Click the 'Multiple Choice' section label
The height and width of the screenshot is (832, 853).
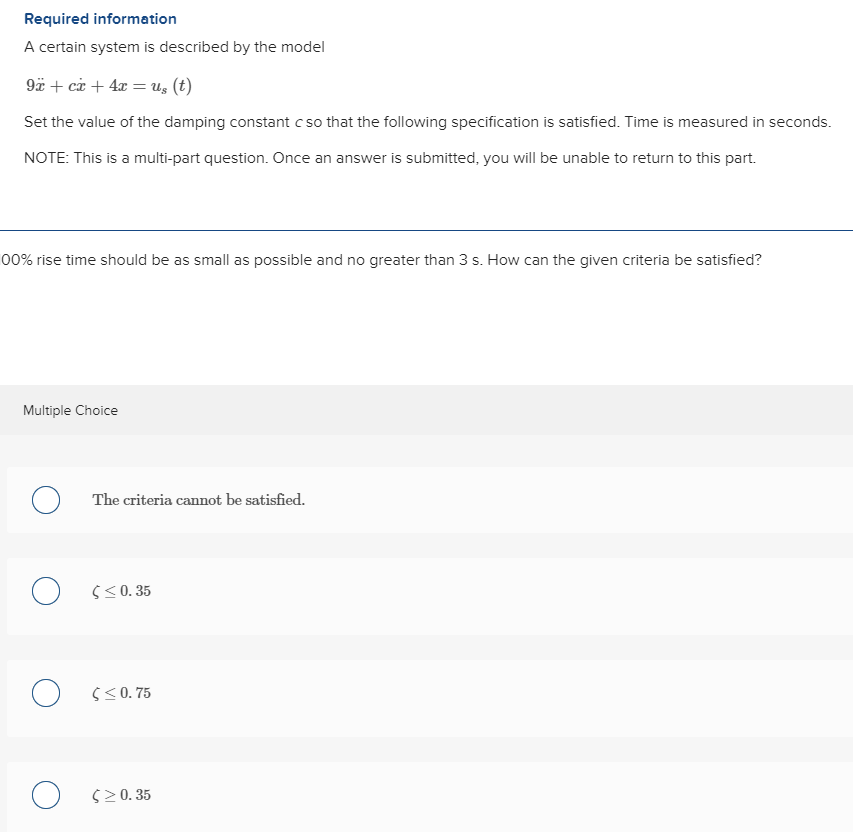click(70, 410)
